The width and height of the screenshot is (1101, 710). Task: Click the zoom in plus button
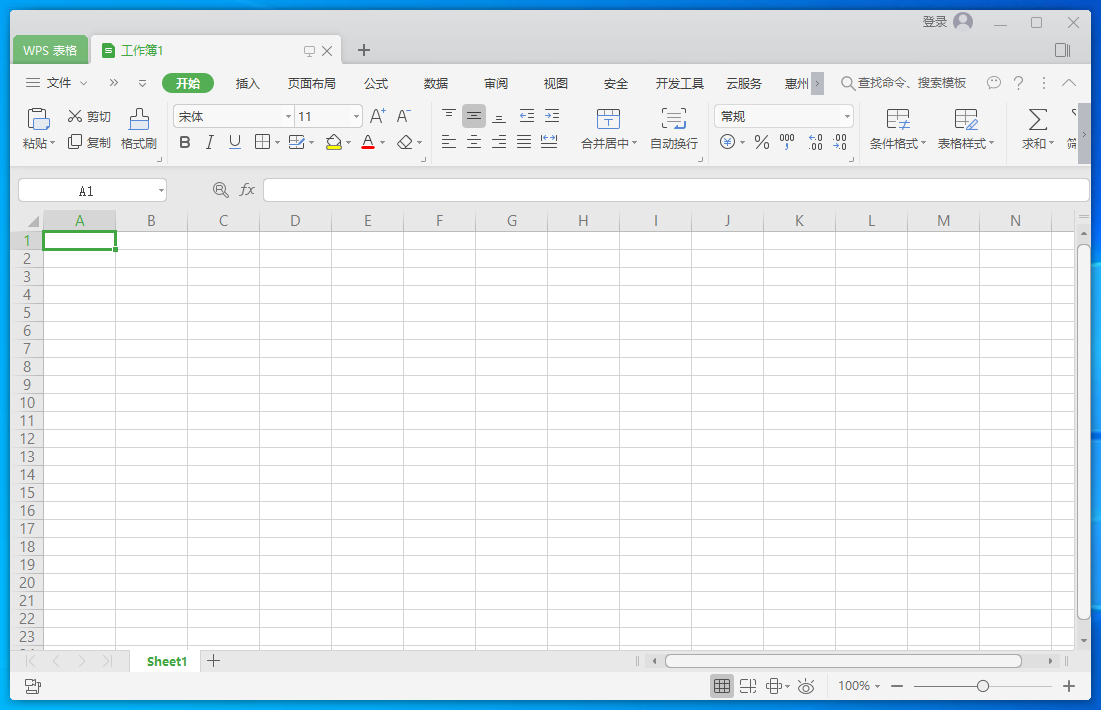[x=1069, y=686]
